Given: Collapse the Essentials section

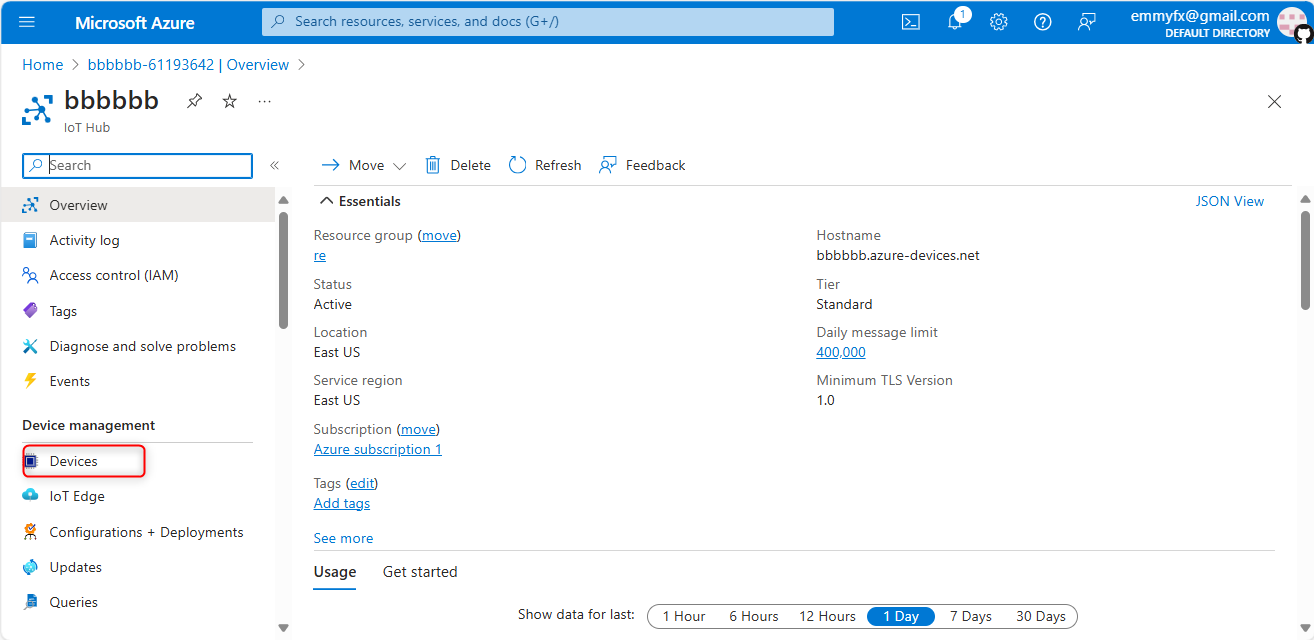Looking at the screenshot, I should [326, 201].
